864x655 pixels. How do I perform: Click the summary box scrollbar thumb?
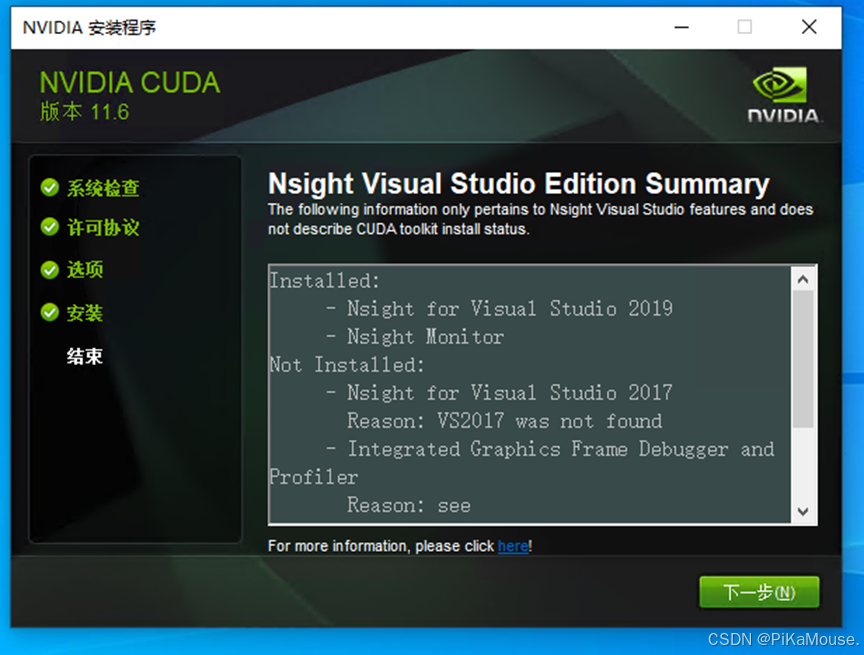tap(803, 359)
